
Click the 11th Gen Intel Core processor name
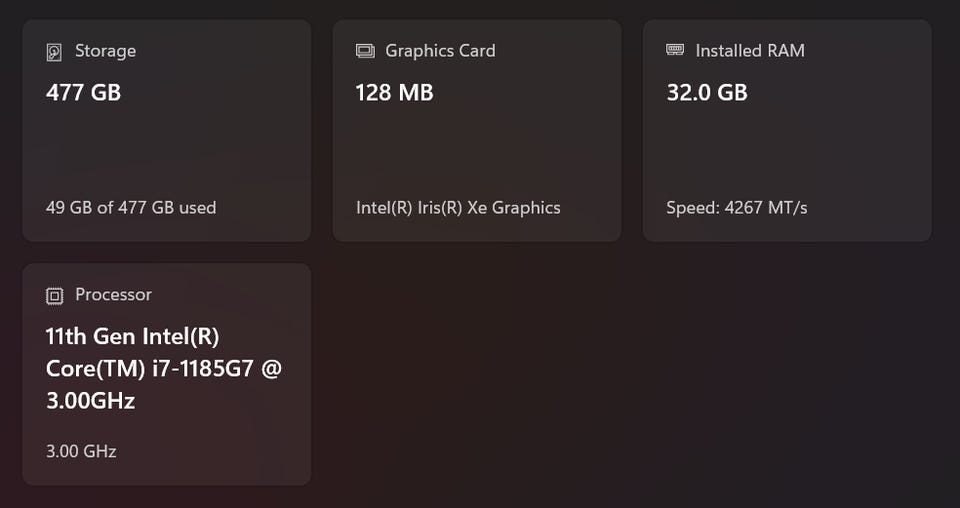click(164, 368)
